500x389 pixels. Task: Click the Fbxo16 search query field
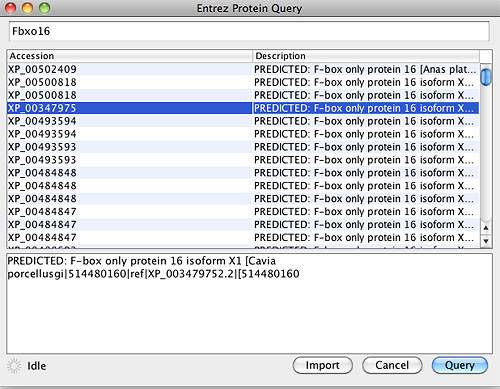[249, 31]
